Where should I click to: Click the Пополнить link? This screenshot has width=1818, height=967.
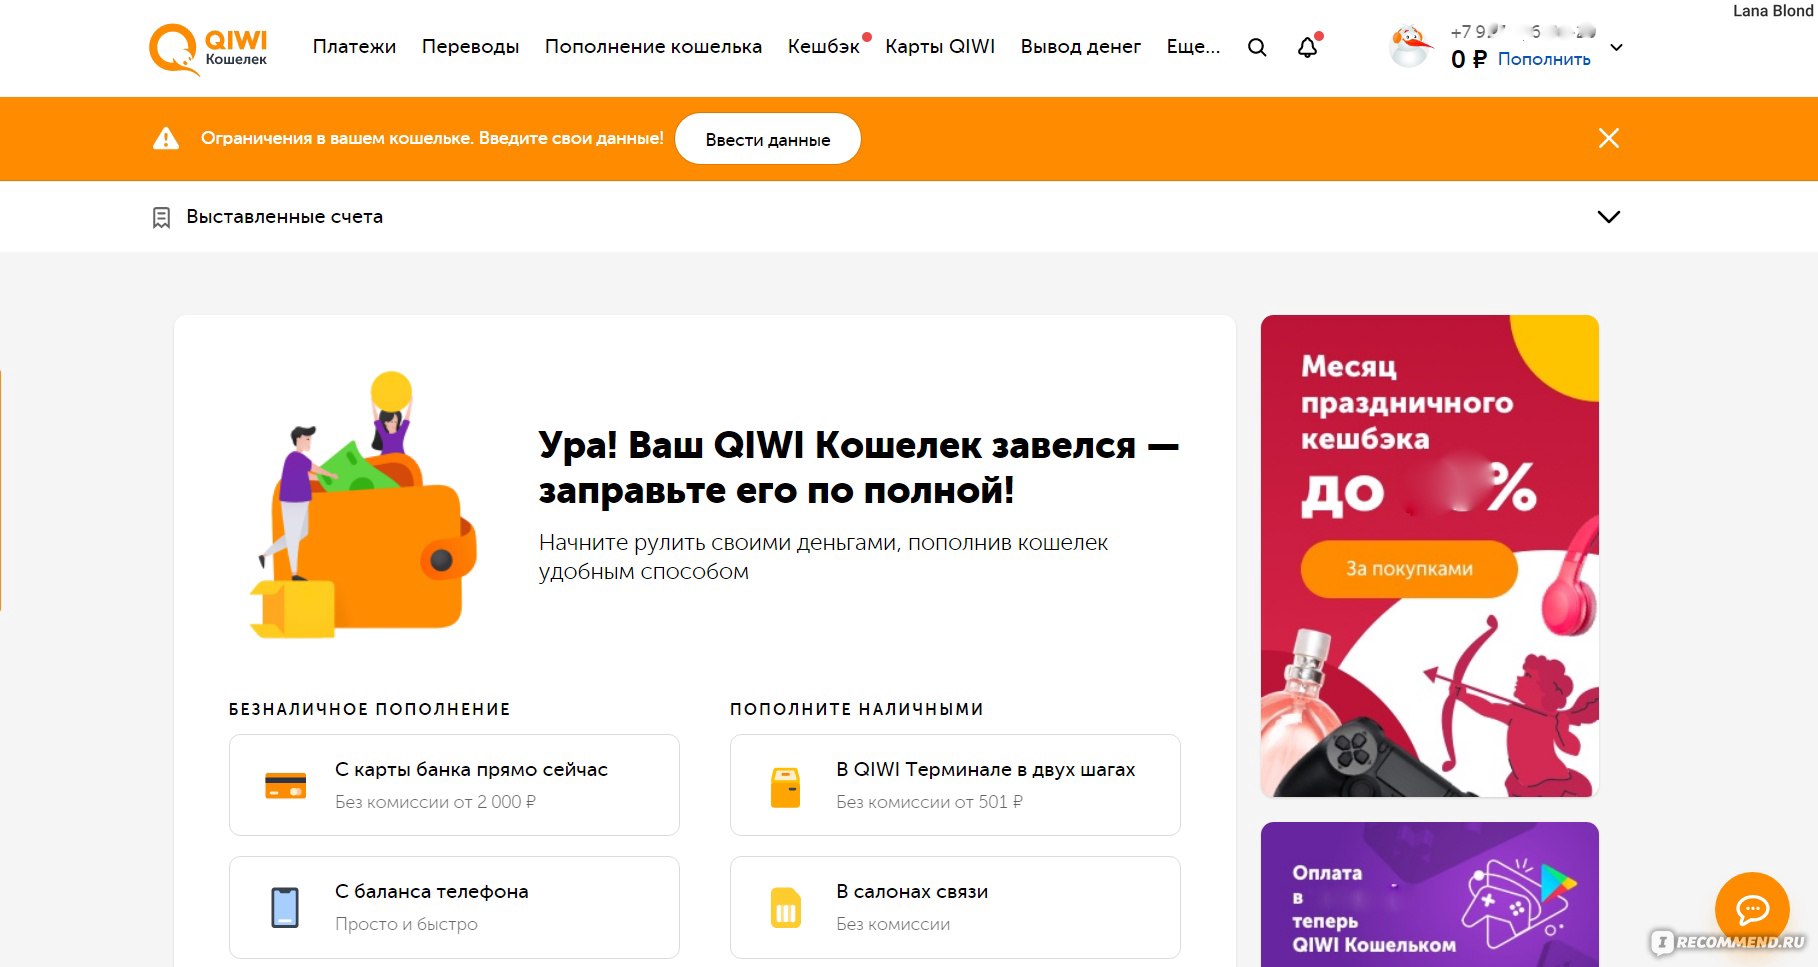click(1544, 59)
